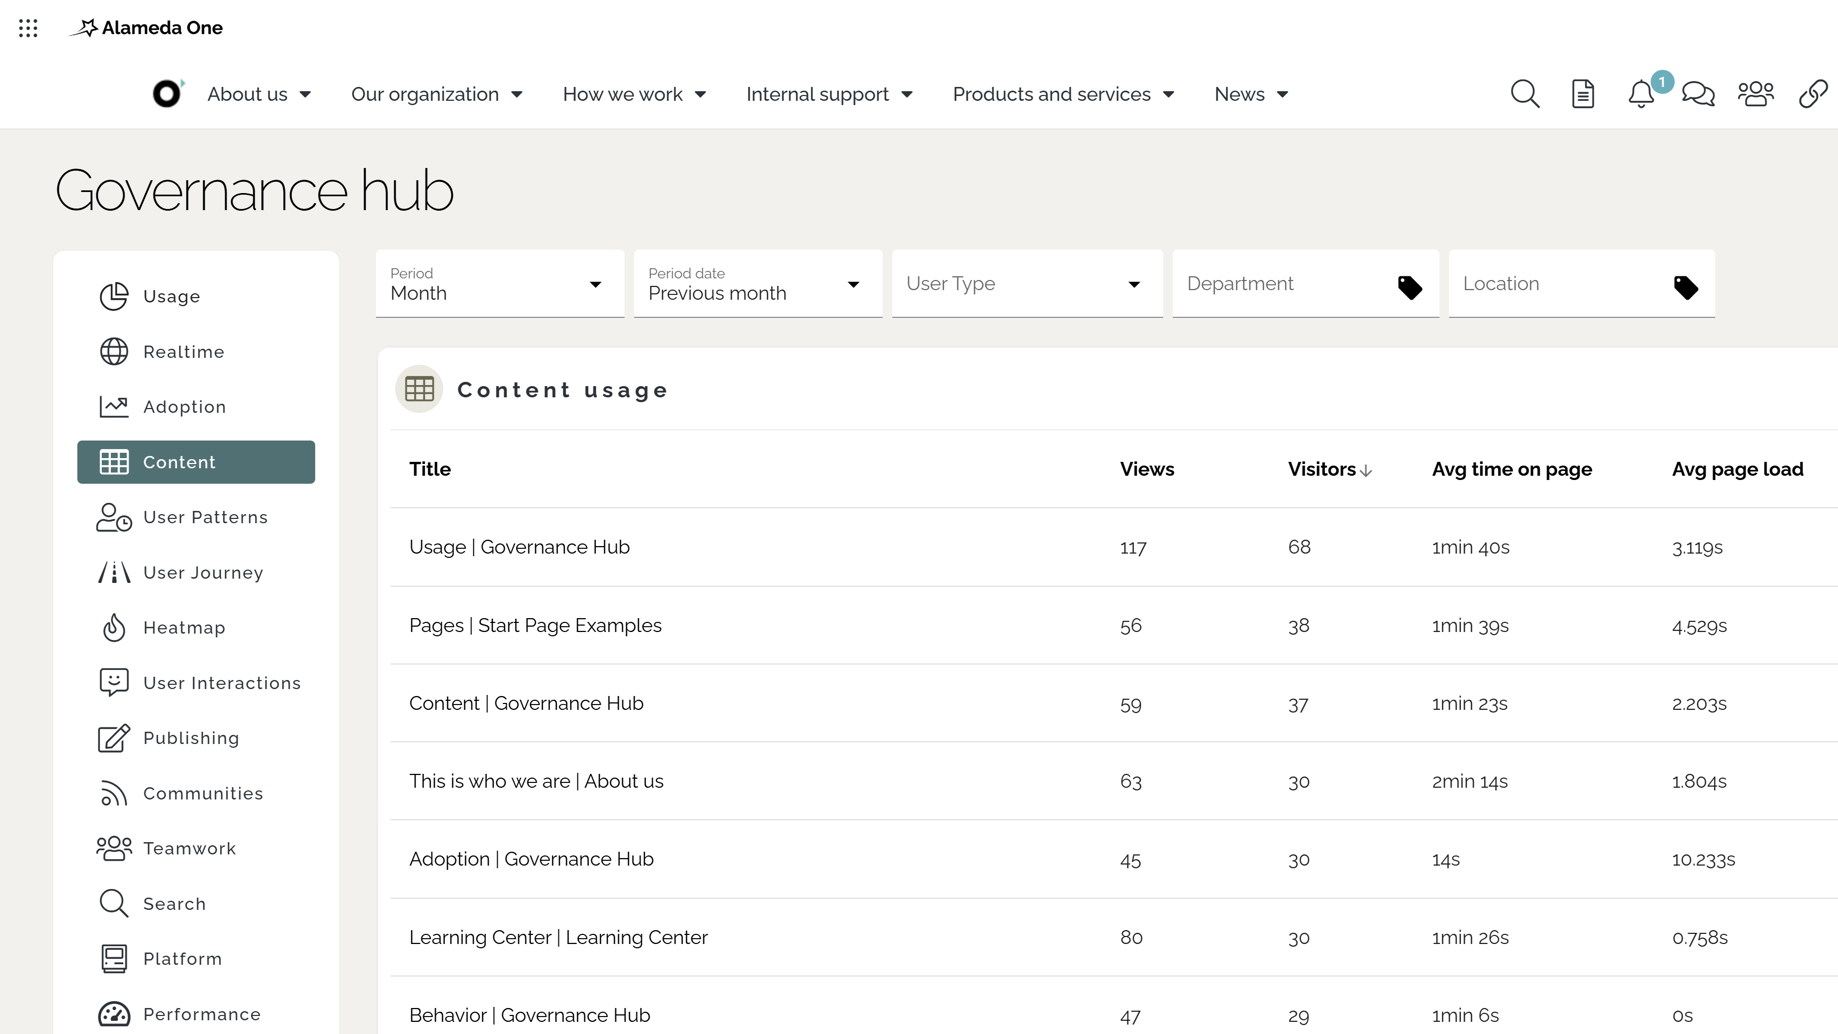Click the 2min 14s time value
This screenshot has width=1838, height=1034.
(1469, 781)
